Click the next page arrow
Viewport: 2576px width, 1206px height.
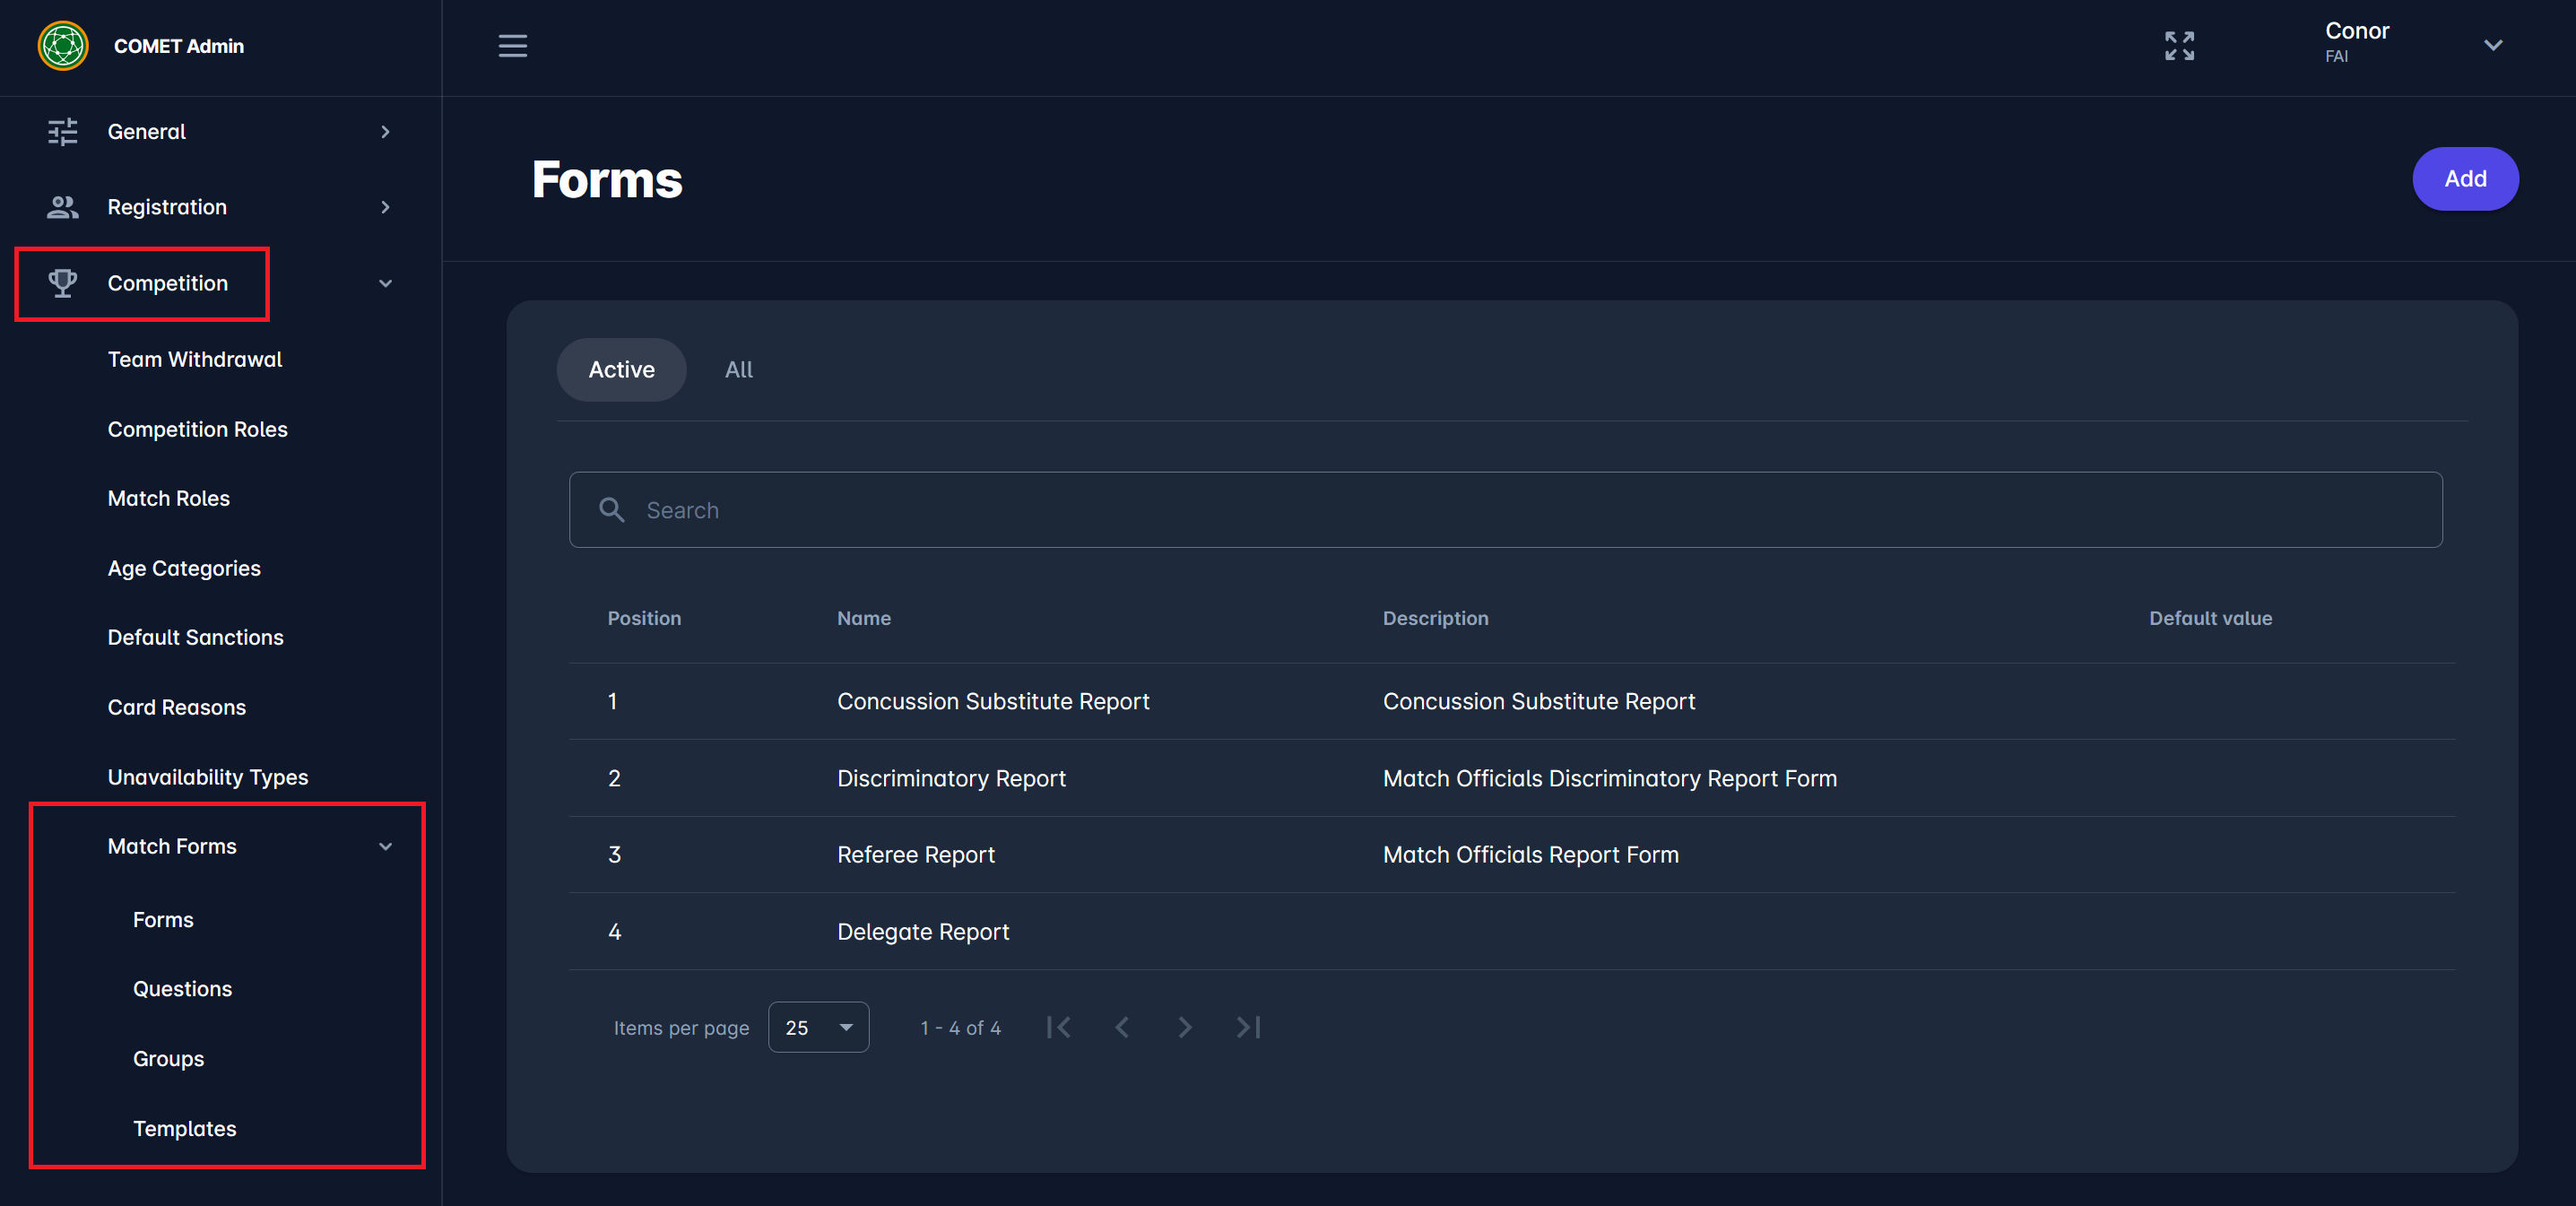pos(1184,1027)
